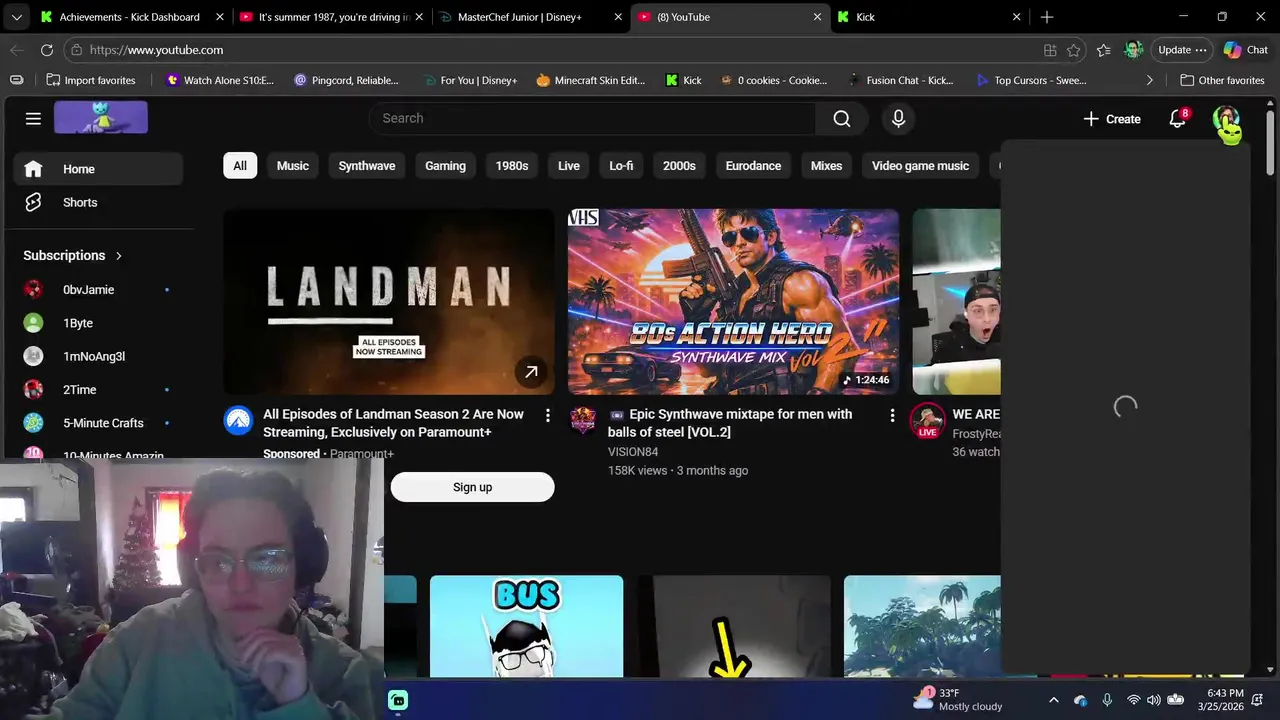Select the Mixes filter chip
The image size is (1280, 720).
pos(826,166)
